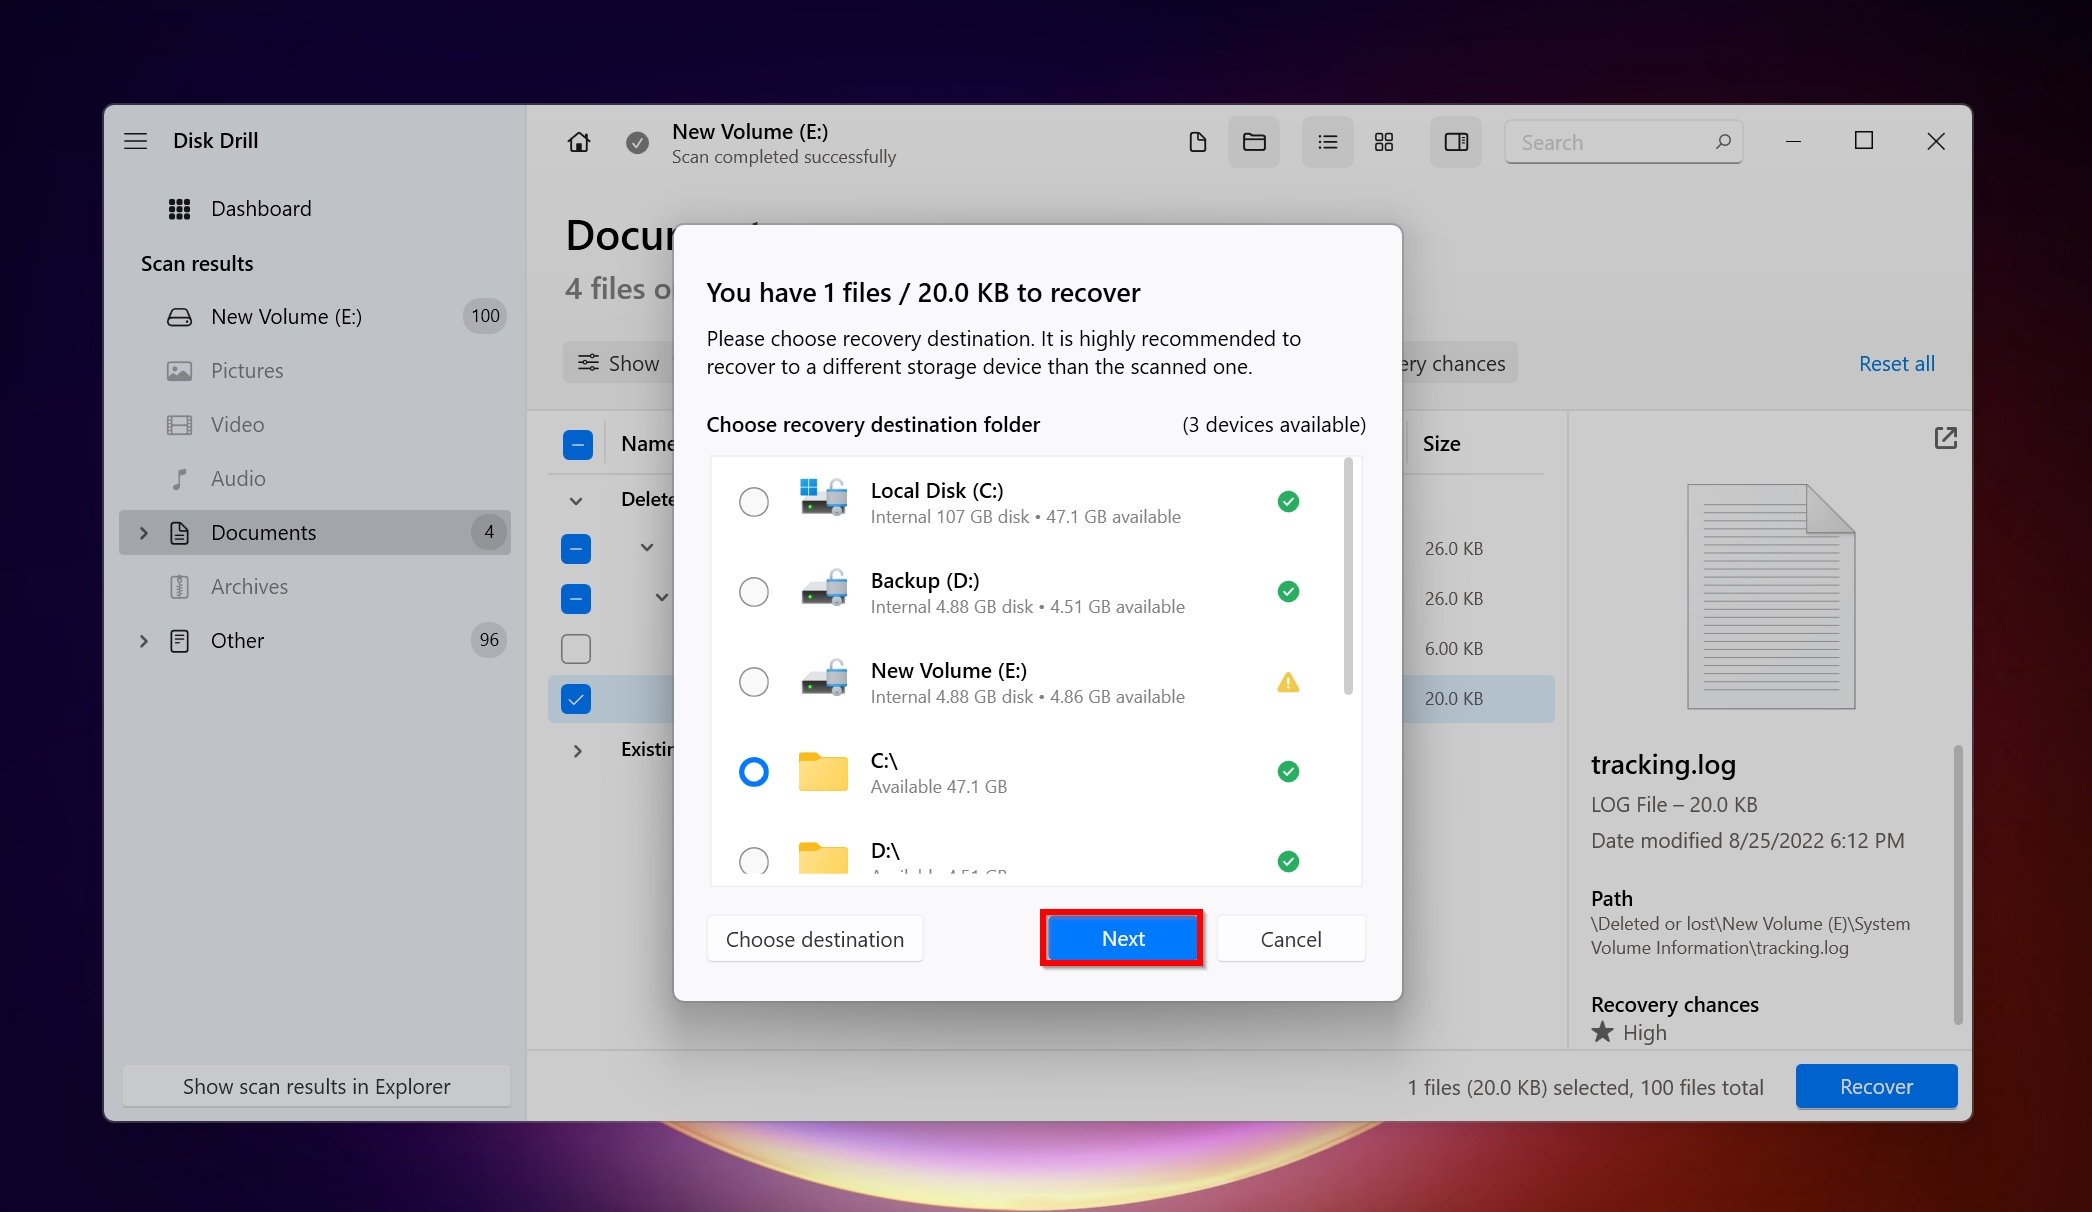The height and width of the screenshot is (1212, 2092).
Task: Click the green check for Backup (D:)
Action: point(1288,592)
